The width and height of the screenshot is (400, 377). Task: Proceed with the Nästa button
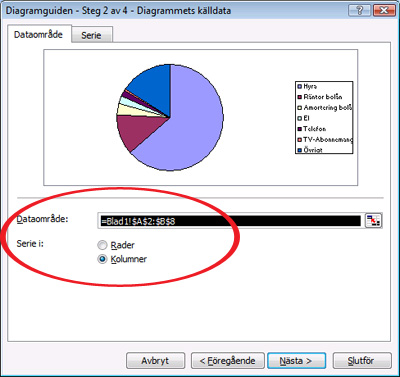point(296,361)
